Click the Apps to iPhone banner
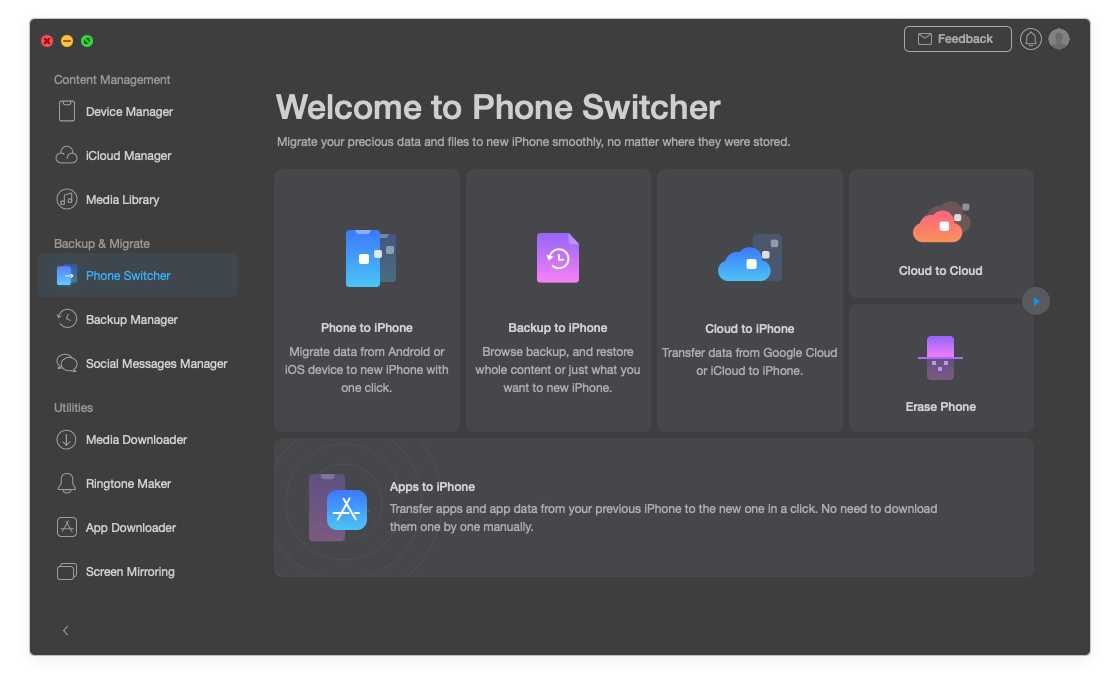This screenshot has height=676, width=1107. tap(653, 507)
